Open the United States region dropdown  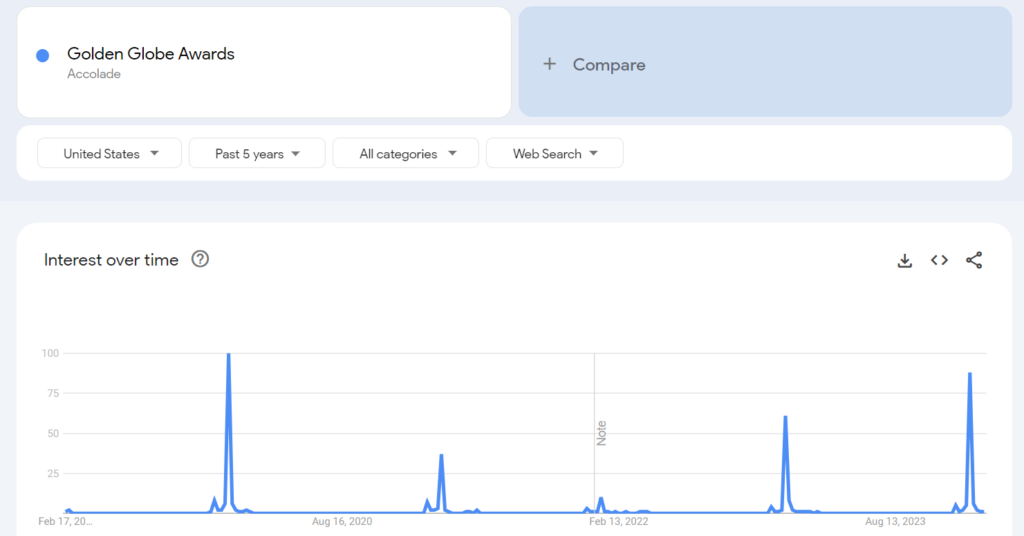coord(109,153)
